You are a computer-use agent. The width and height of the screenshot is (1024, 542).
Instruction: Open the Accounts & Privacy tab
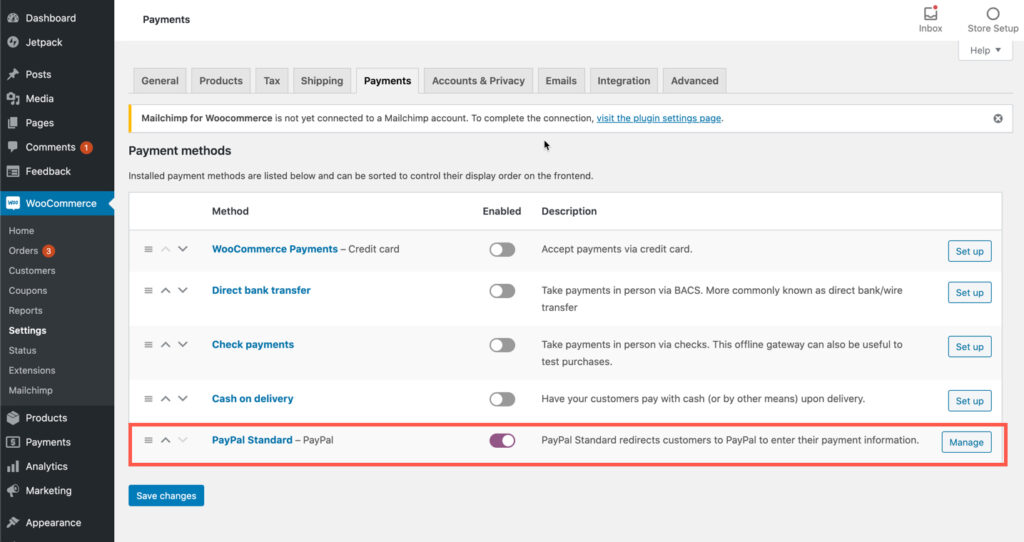point(478,81)
